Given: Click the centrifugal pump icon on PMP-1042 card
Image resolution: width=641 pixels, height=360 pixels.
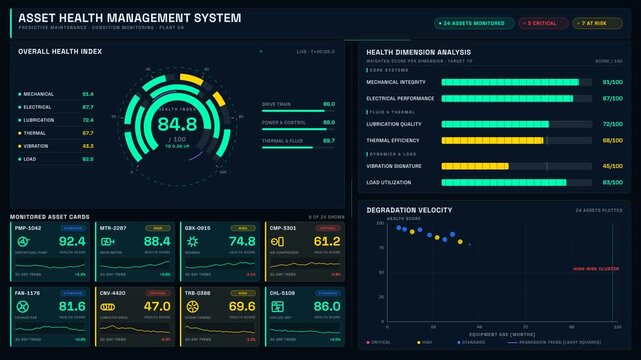Looking at the screenshot, I should (x=23, y=242).
